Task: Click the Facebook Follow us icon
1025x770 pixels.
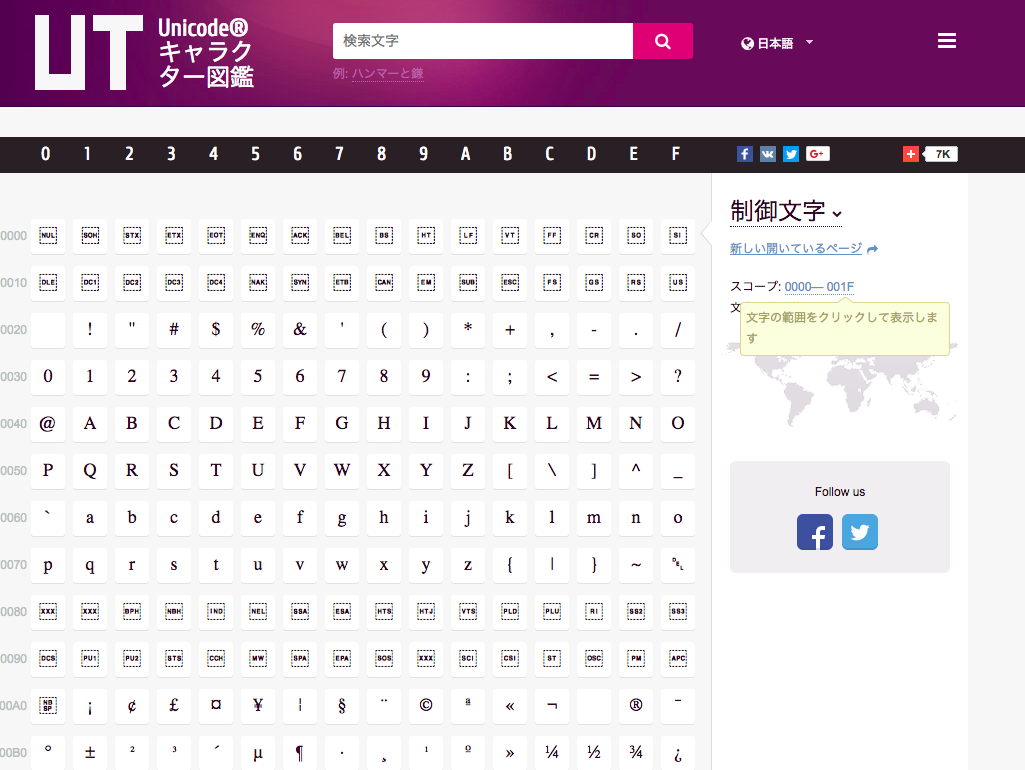Action: tap(814, 532)
